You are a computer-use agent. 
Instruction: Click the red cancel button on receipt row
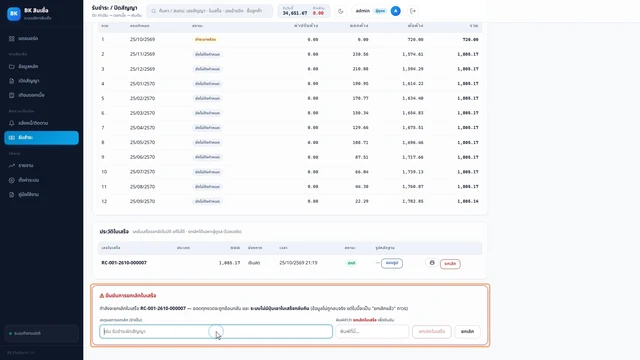450,264
